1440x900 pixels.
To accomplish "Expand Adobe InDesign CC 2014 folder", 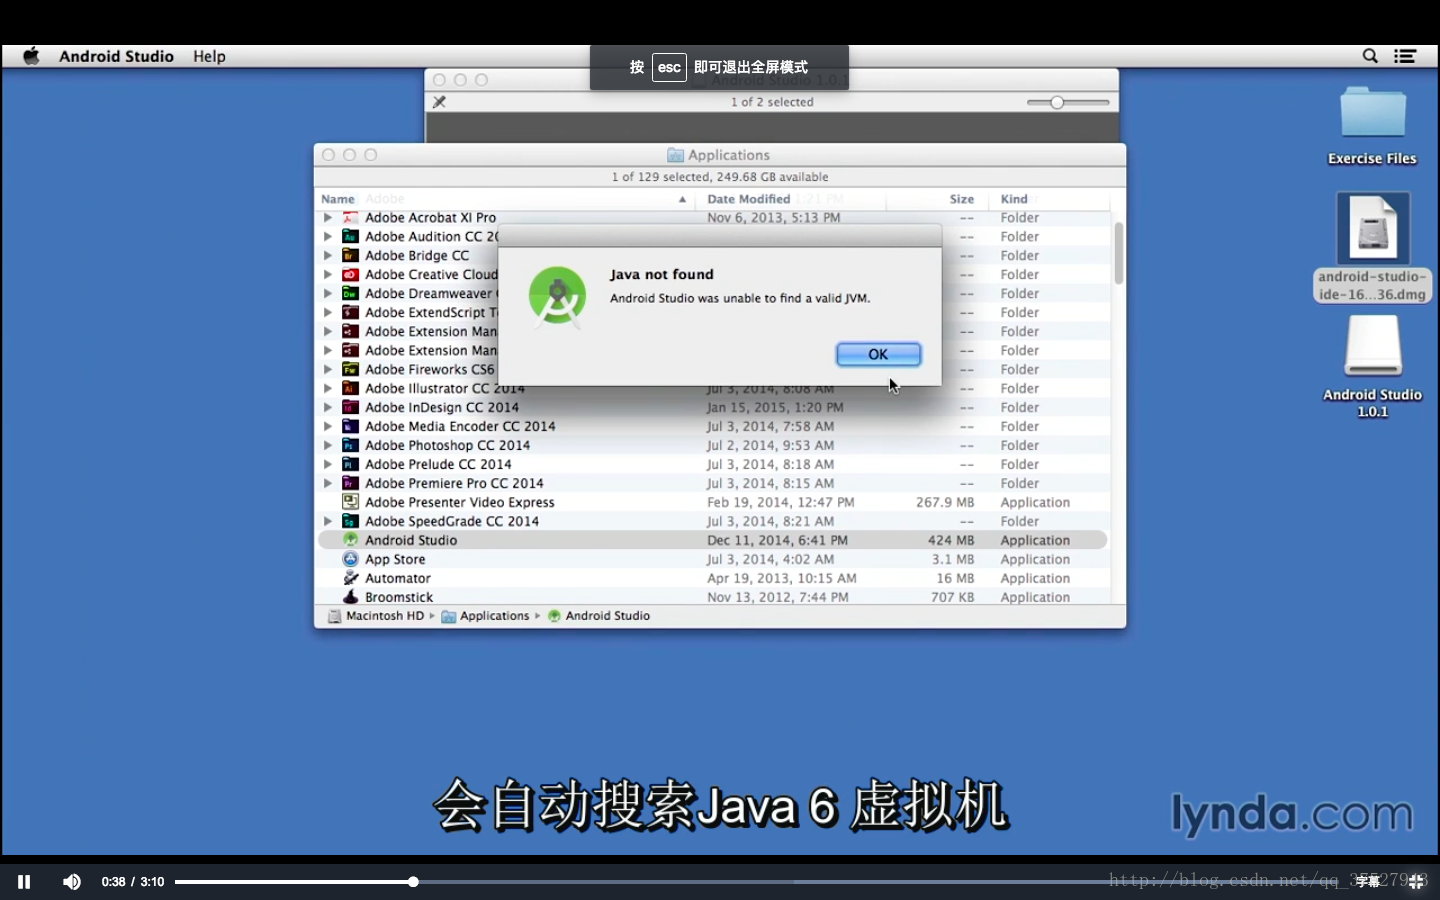I will pyautogui.click(x=327, y=407).
